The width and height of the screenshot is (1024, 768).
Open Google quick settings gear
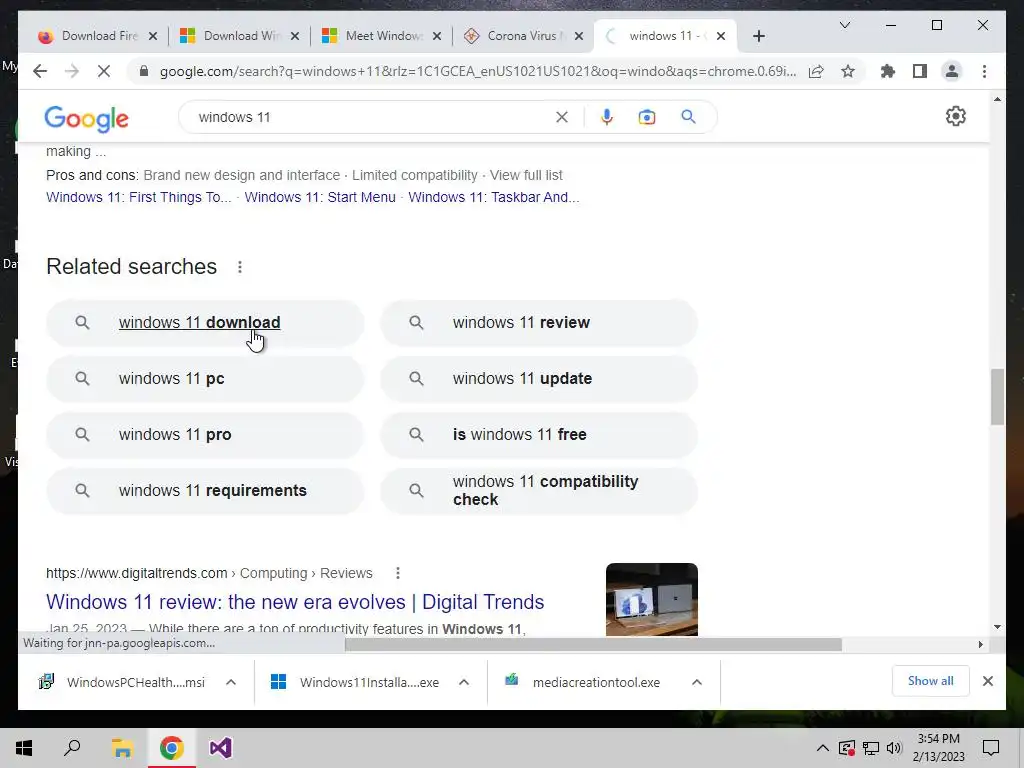[955, 116]
